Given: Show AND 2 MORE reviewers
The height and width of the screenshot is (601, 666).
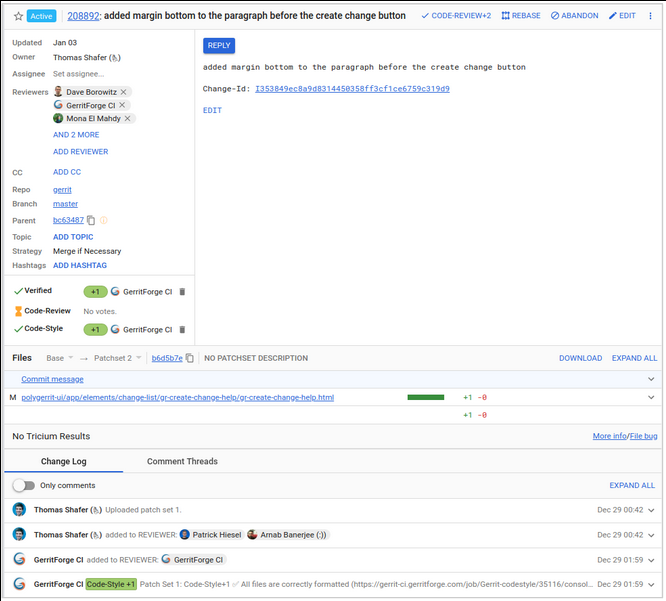Looking at the screenshot, I should click(76, 135).
